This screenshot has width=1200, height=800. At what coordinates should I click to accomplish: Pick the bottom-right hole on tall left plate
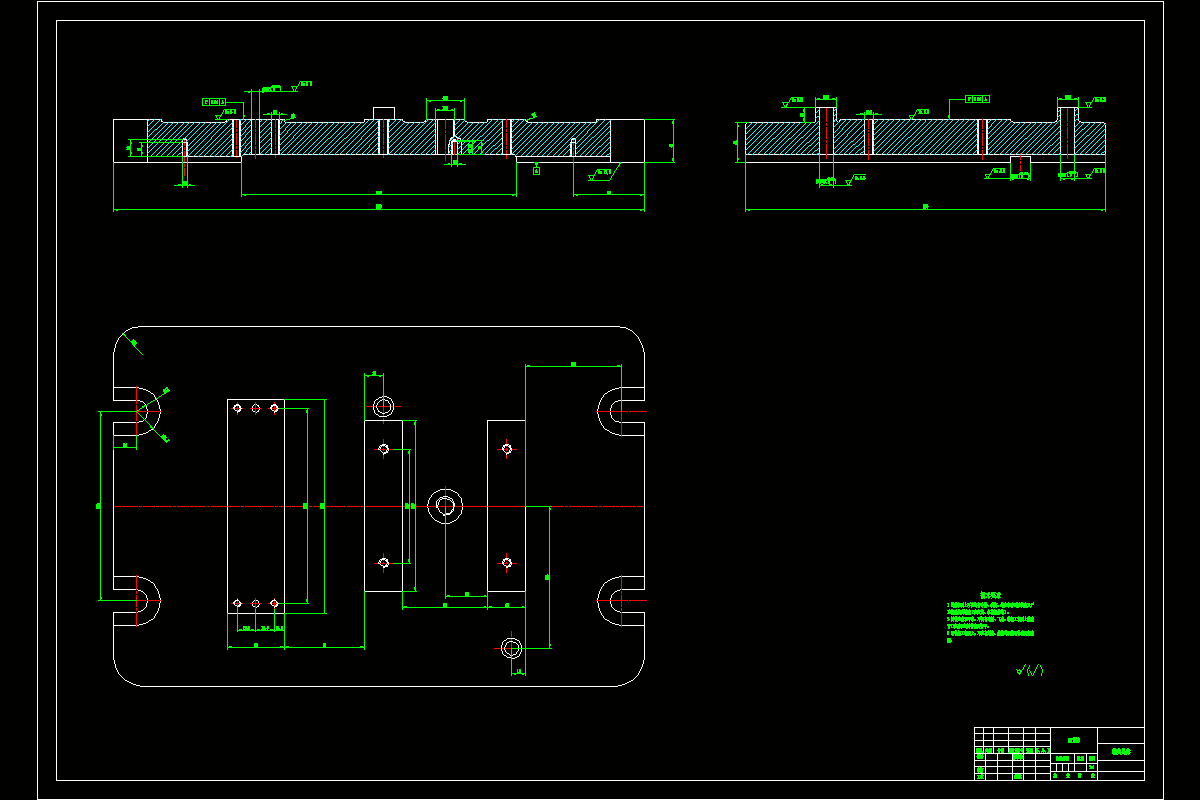[274, 603]
